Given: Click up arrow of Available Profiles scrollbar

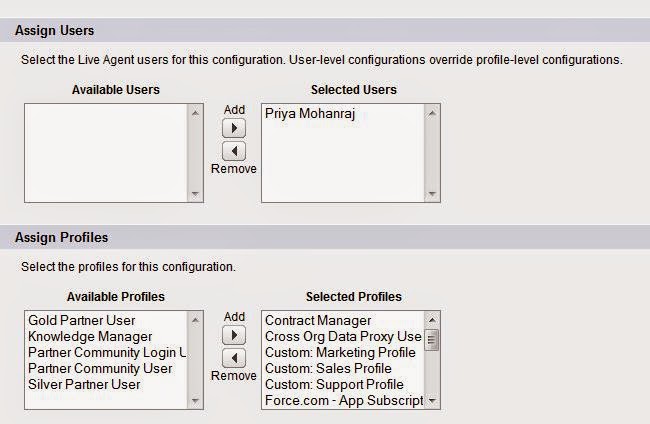Looking at the screenshot, I should tap(195, 320).
